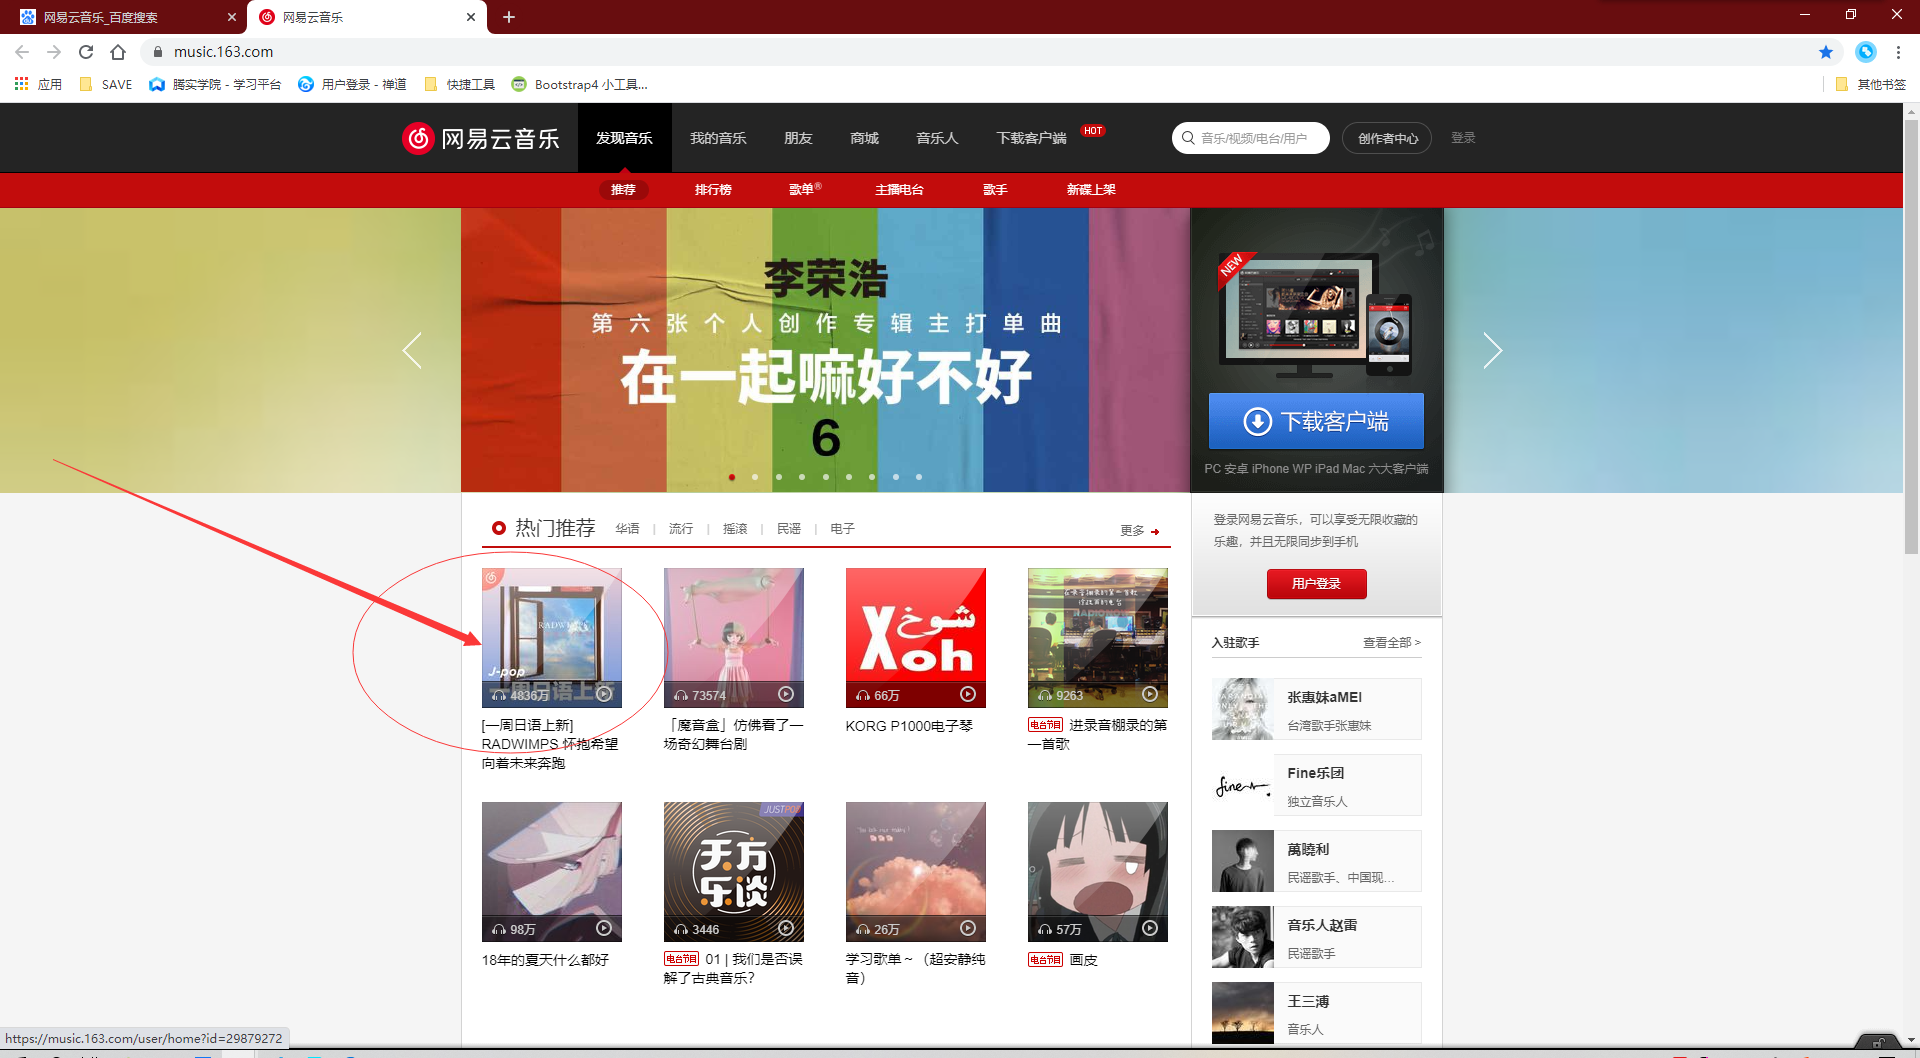1920x1058 pixels.
Task: Play 18年的夏天什么都好 cover button
Action: coord(604,928)
